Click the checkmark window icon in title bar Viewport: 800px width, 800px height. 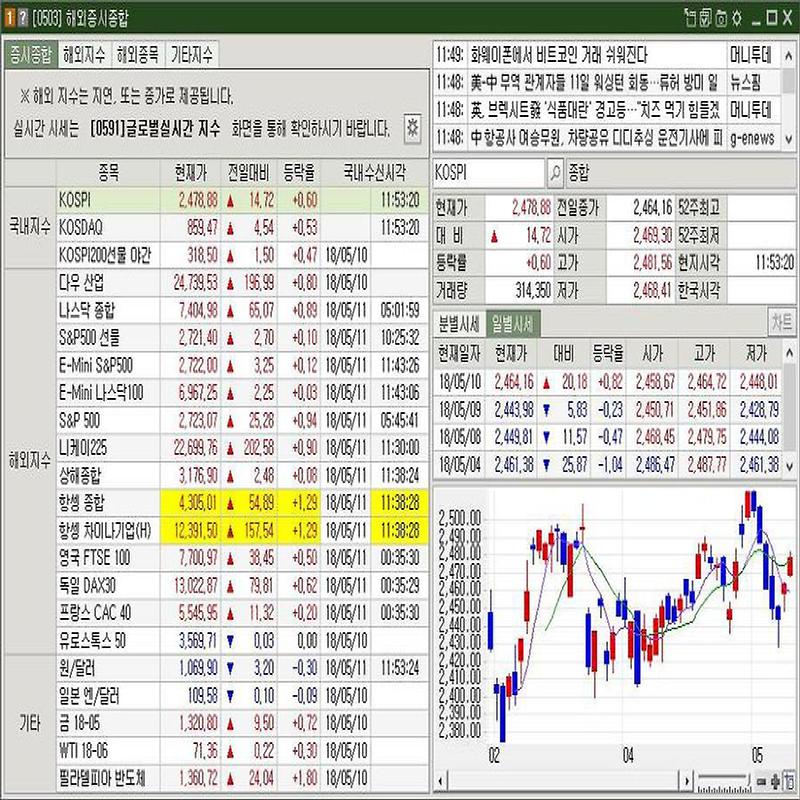point(705,18)
